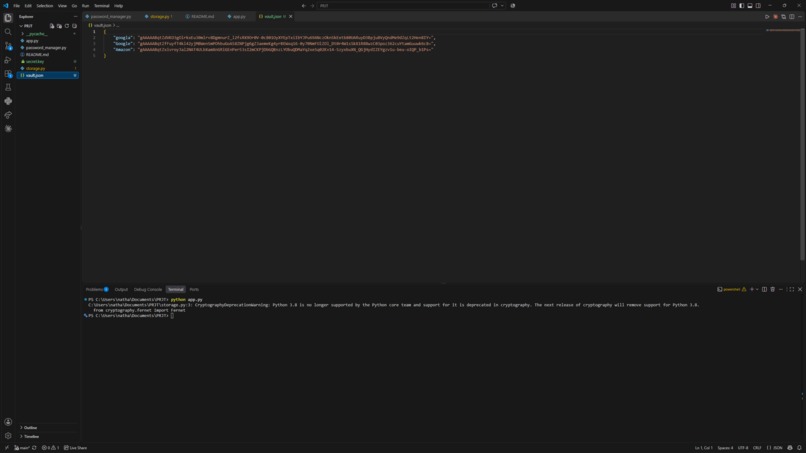Image resolution: width=806 pixels, height=453 pixels.
Task: Navigate back using the arrow
Action: click(303, 6)
